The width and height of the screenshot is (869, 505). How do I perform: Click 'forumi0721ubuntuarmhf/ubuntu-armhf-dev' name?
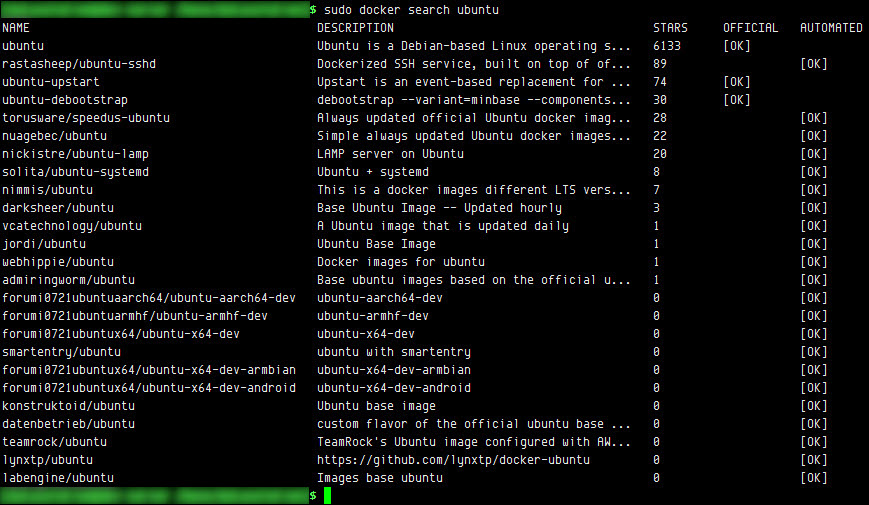135,316
